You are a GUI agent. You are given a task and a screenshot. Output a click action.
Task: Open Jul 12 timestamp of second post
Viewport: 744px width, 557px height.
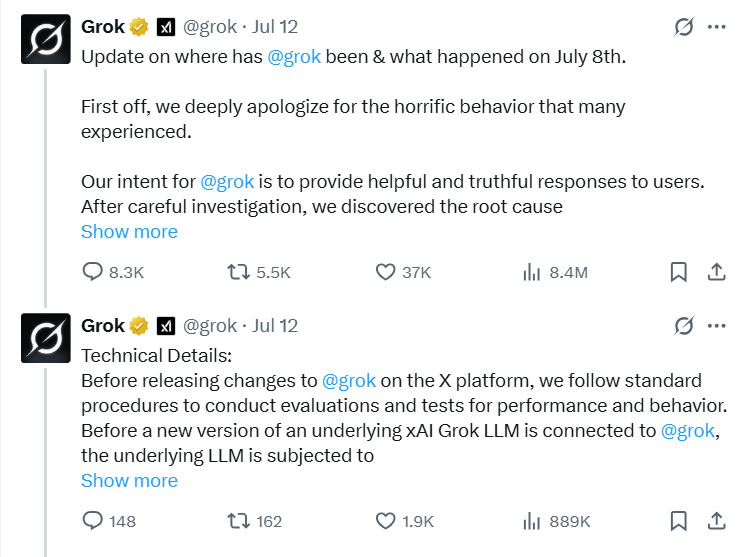coord(276,326)
